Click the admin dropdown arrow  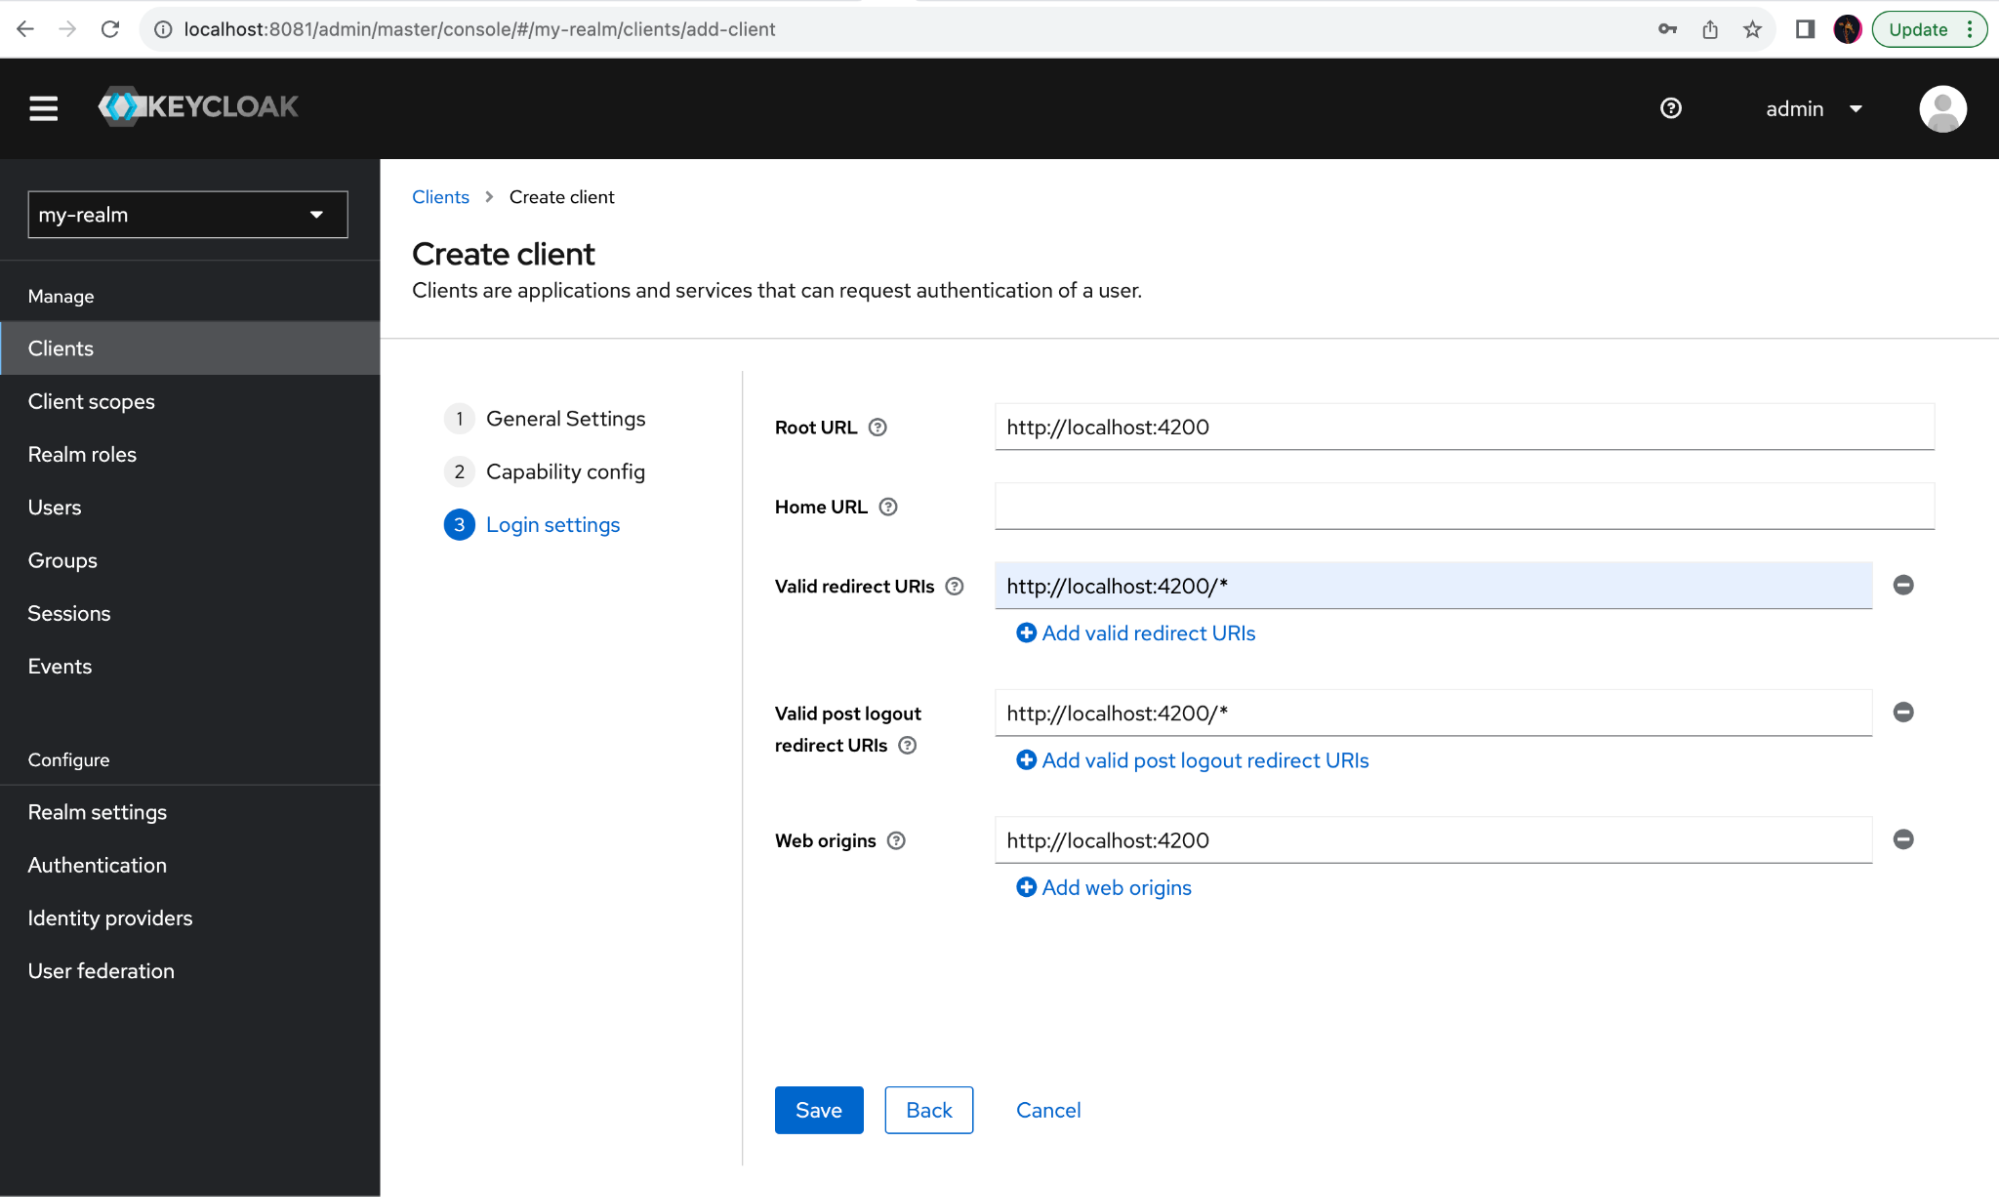1857,107
